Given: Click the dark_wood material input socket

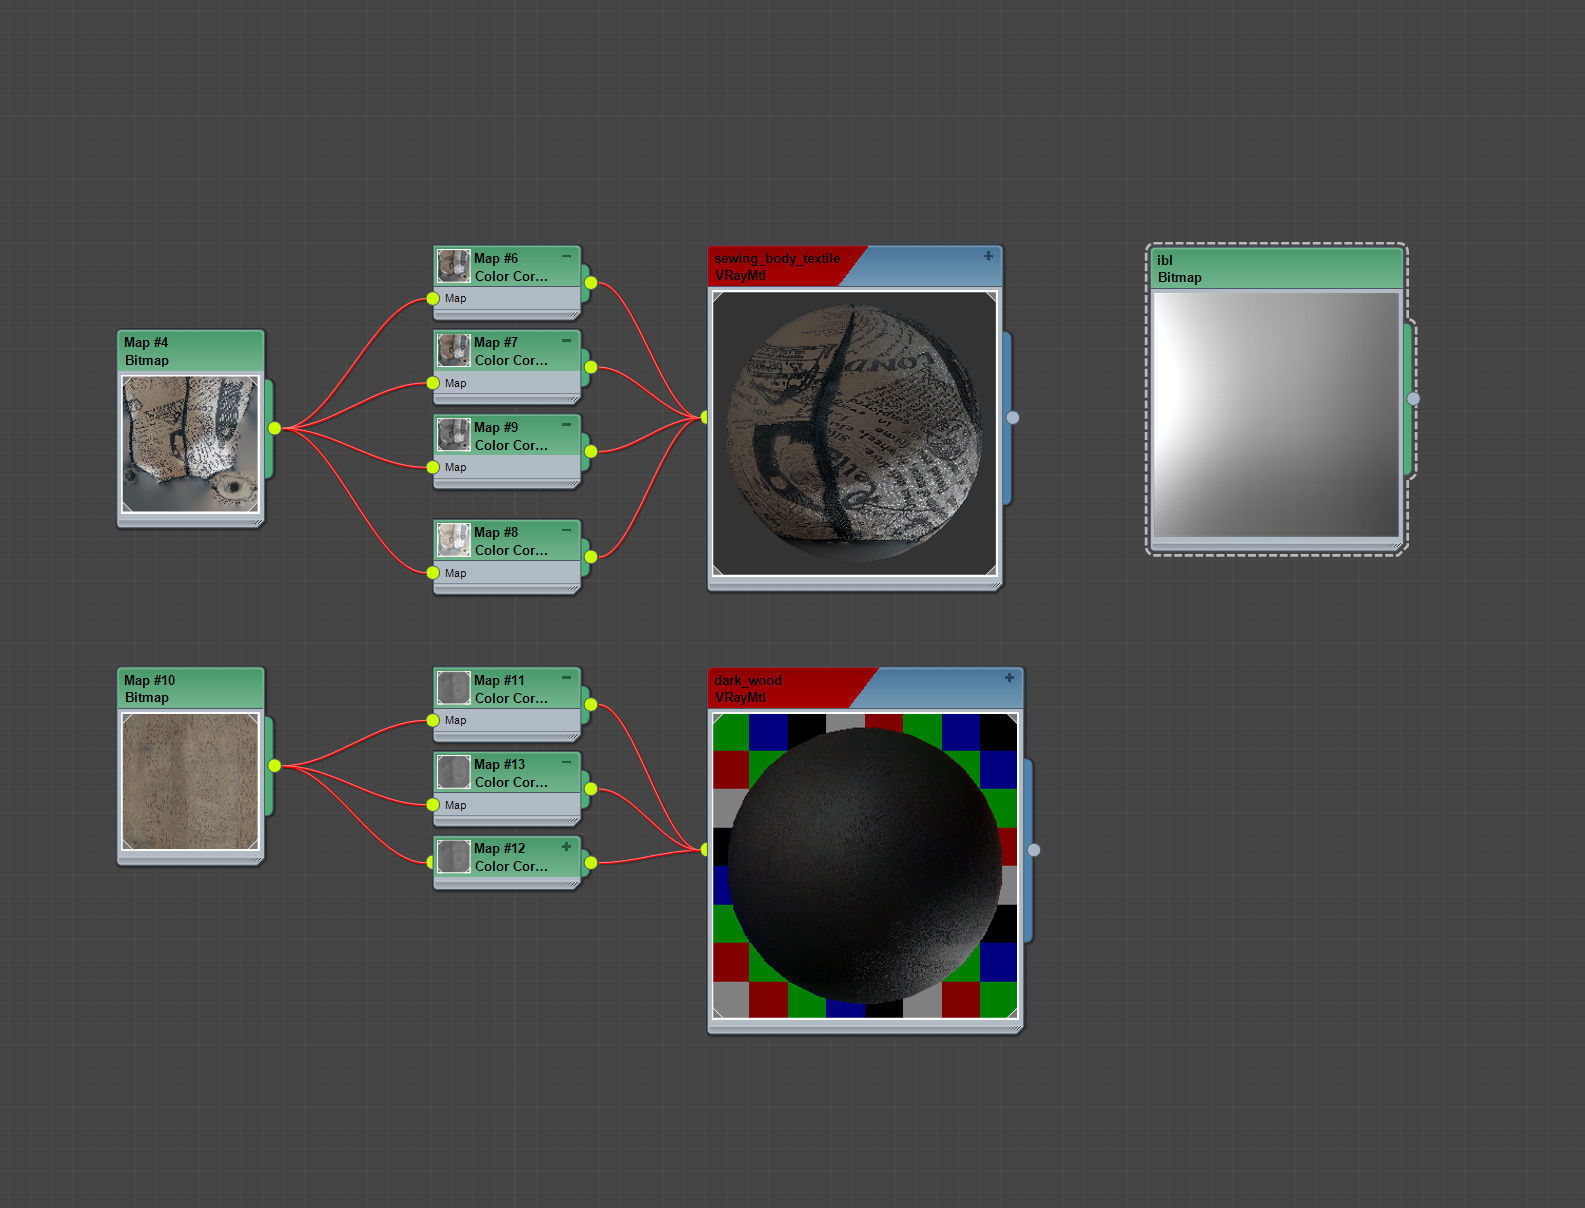Looking at the screenshot, I should pyautogui.click(x=705, y=850).
